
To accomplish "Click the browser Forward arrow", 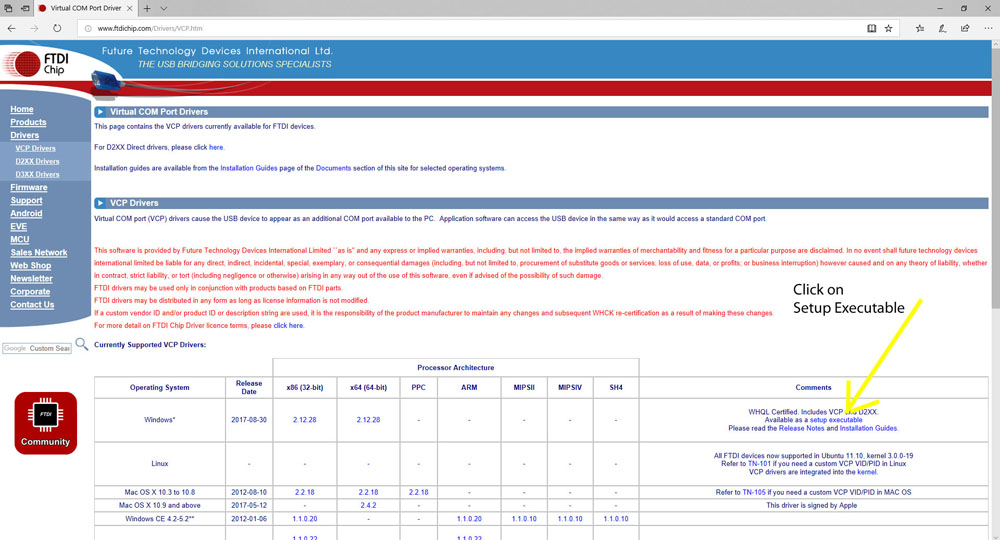I will point(34,28).
